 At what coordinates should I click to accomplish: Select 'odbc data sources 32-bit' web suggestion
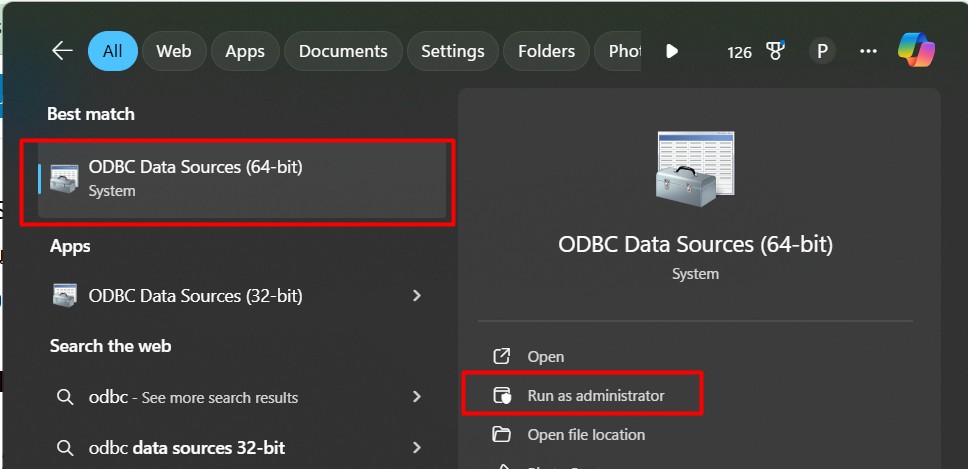(x=187, y=447)
